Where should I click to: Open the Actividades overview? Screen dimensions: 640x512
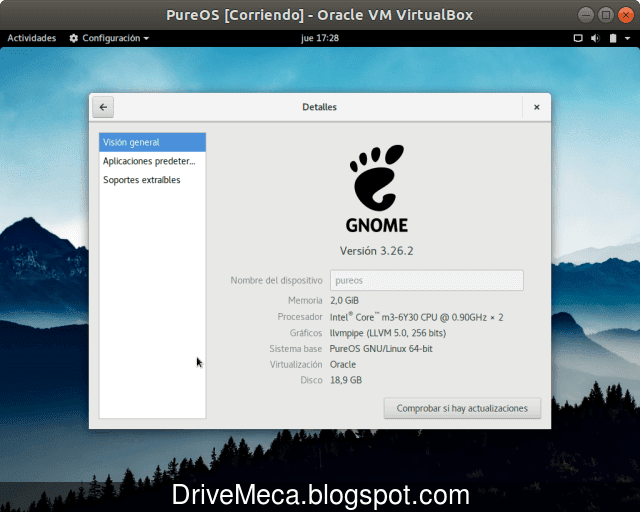pos(32,38)
